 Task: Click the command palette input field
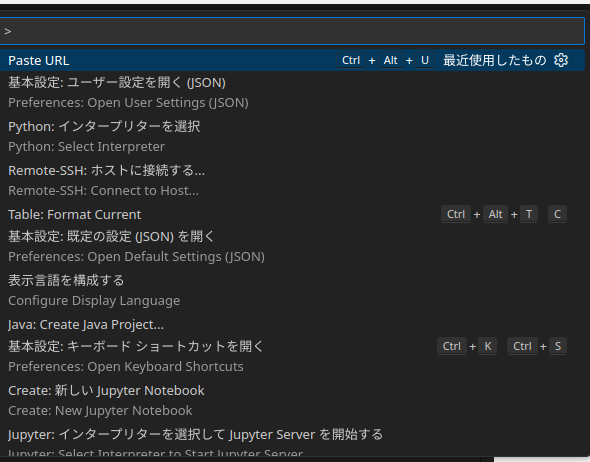pyautogui.click(x=292, y=31)
